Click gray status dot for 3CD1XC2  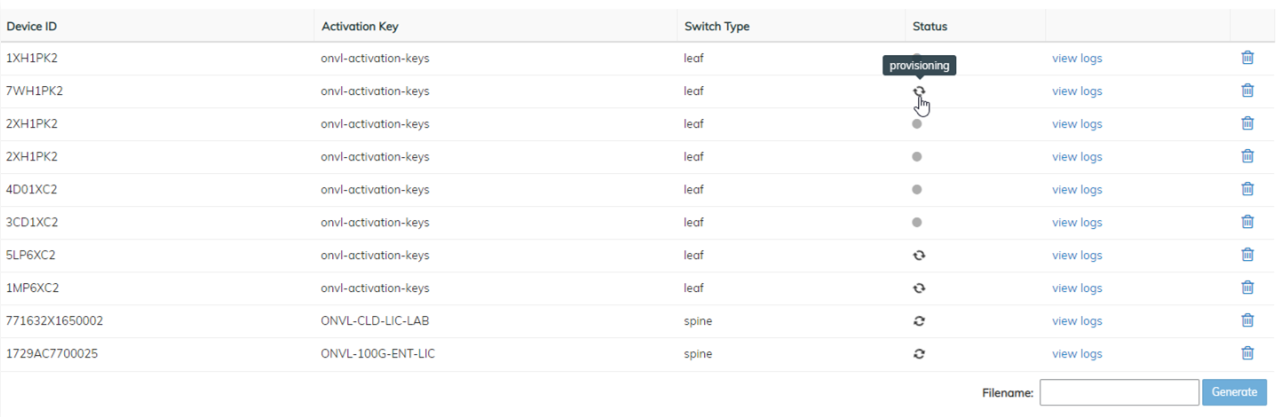tap(917, 222)
